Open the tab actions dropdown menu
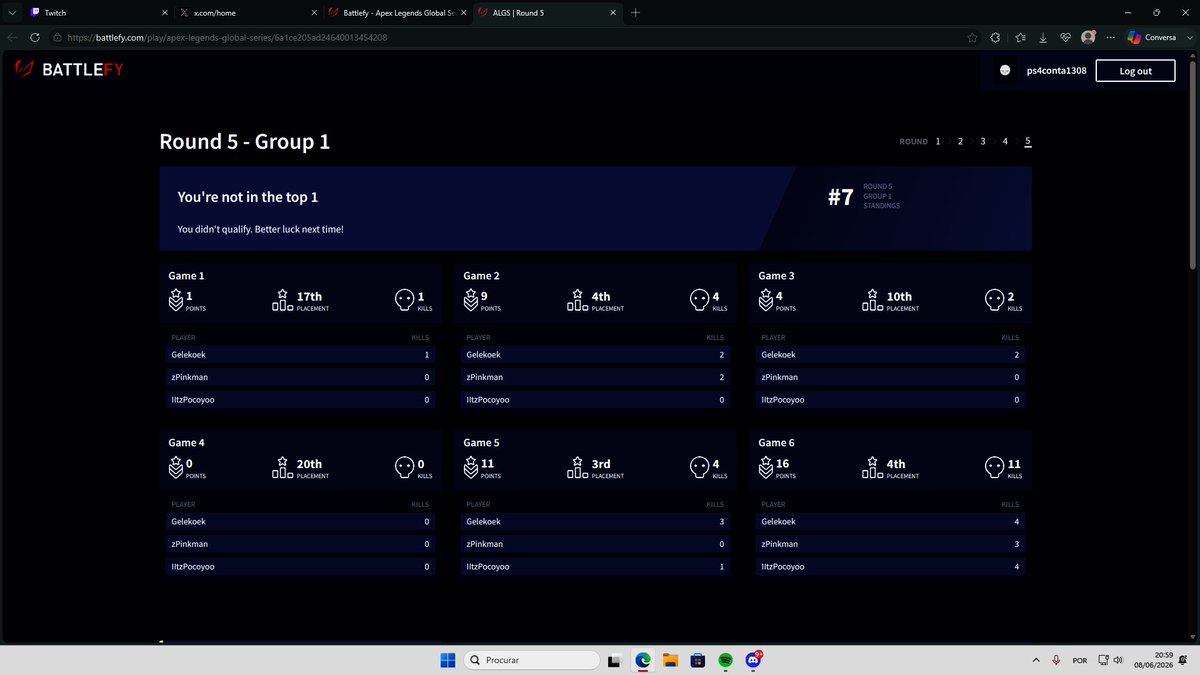The image size is (1200, 675). pos(11,12)
